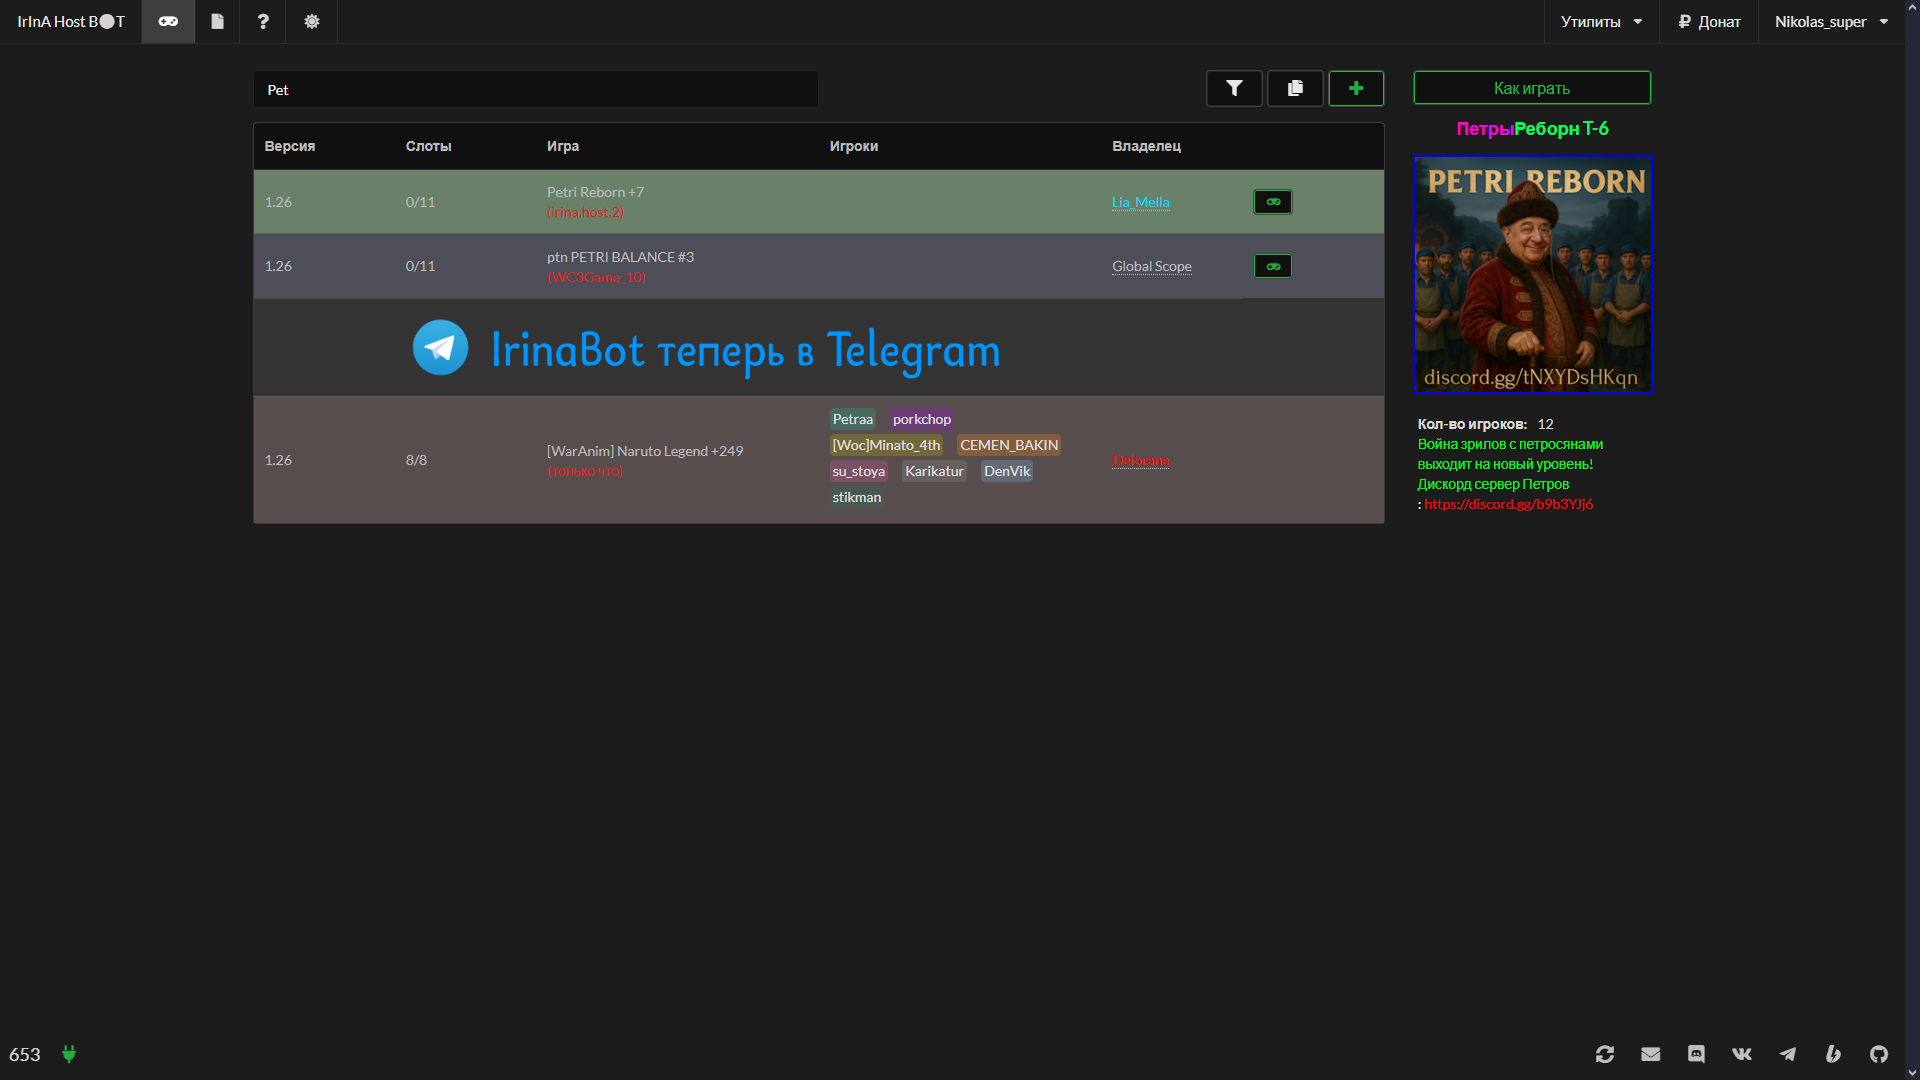Click the copy list icon button

1295,88
